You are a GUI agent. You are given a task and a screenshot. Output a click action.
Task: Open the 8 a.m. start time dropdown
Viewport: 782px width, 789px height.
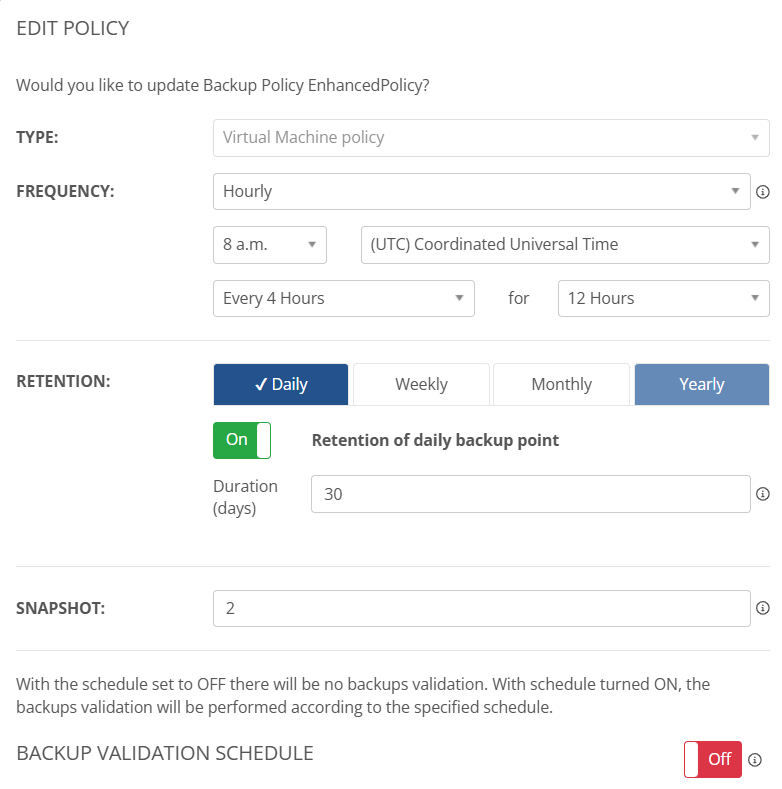(x=270, y=244)
